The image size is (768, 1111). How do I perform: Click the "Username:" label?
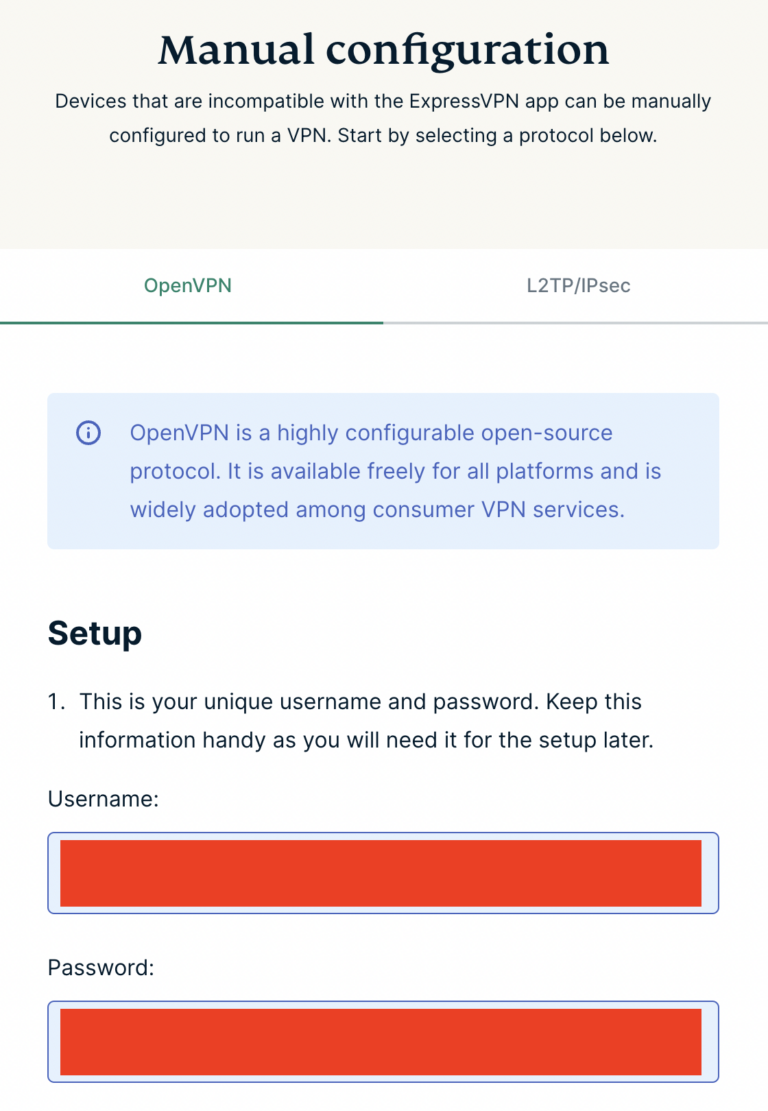pyautogui.click(x=94, y=798)
